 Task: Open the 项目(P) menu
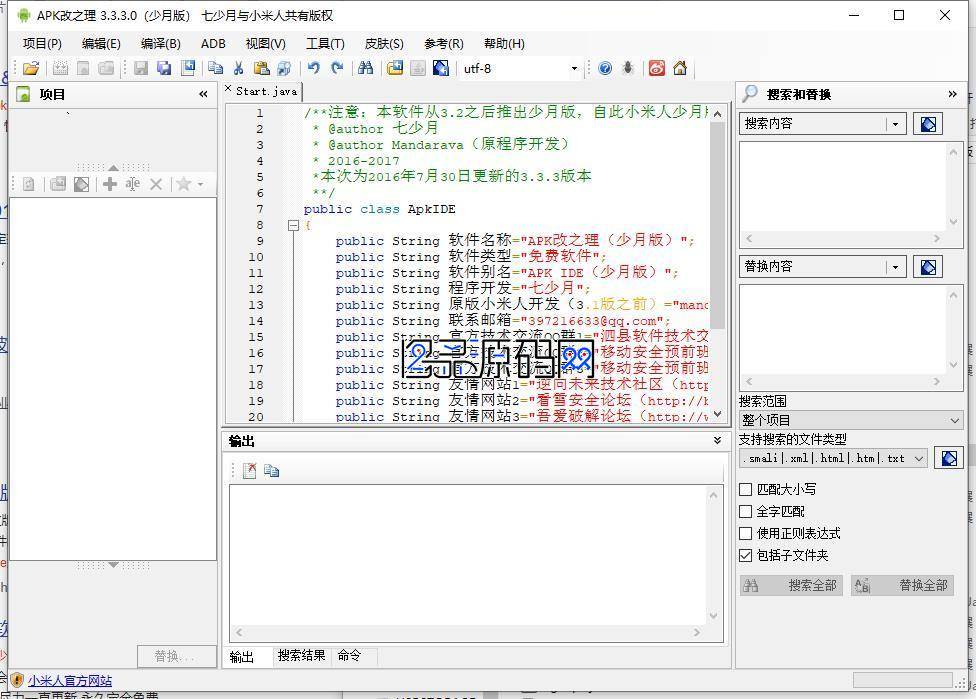[42, 44]
